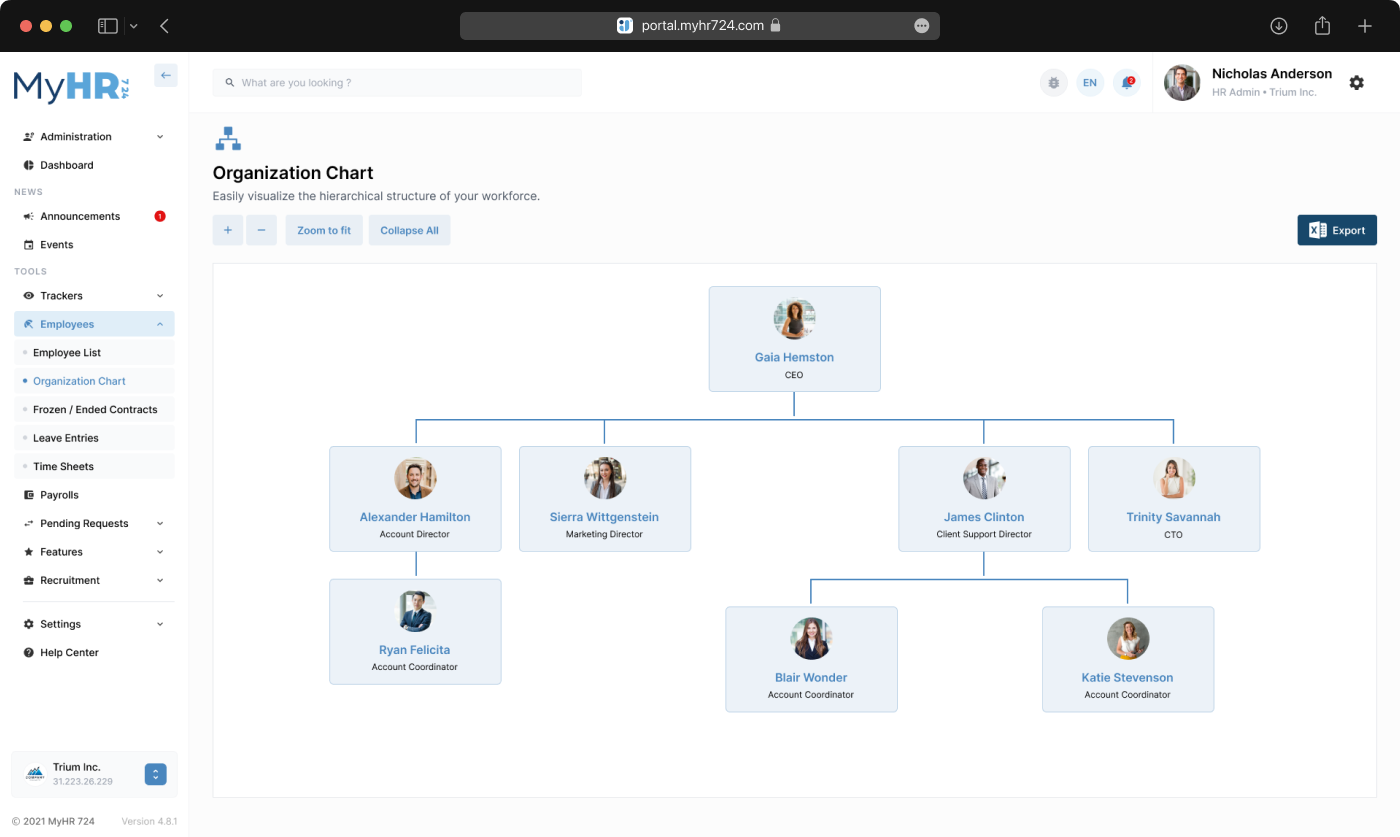Expand the sidebar Settings chevron
The image size is (1400, 837).
160,624
